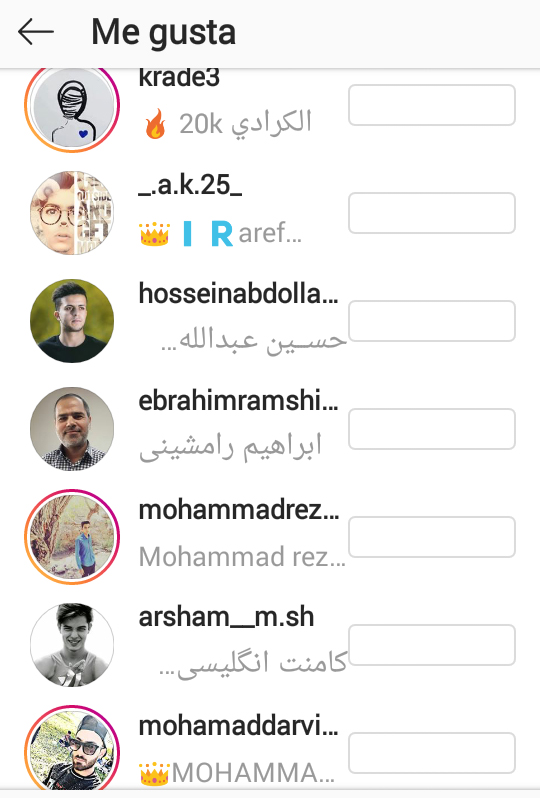The image size is (540, 798).
Task: Click follow button beside _.a.k.25_
Action: 432,213
